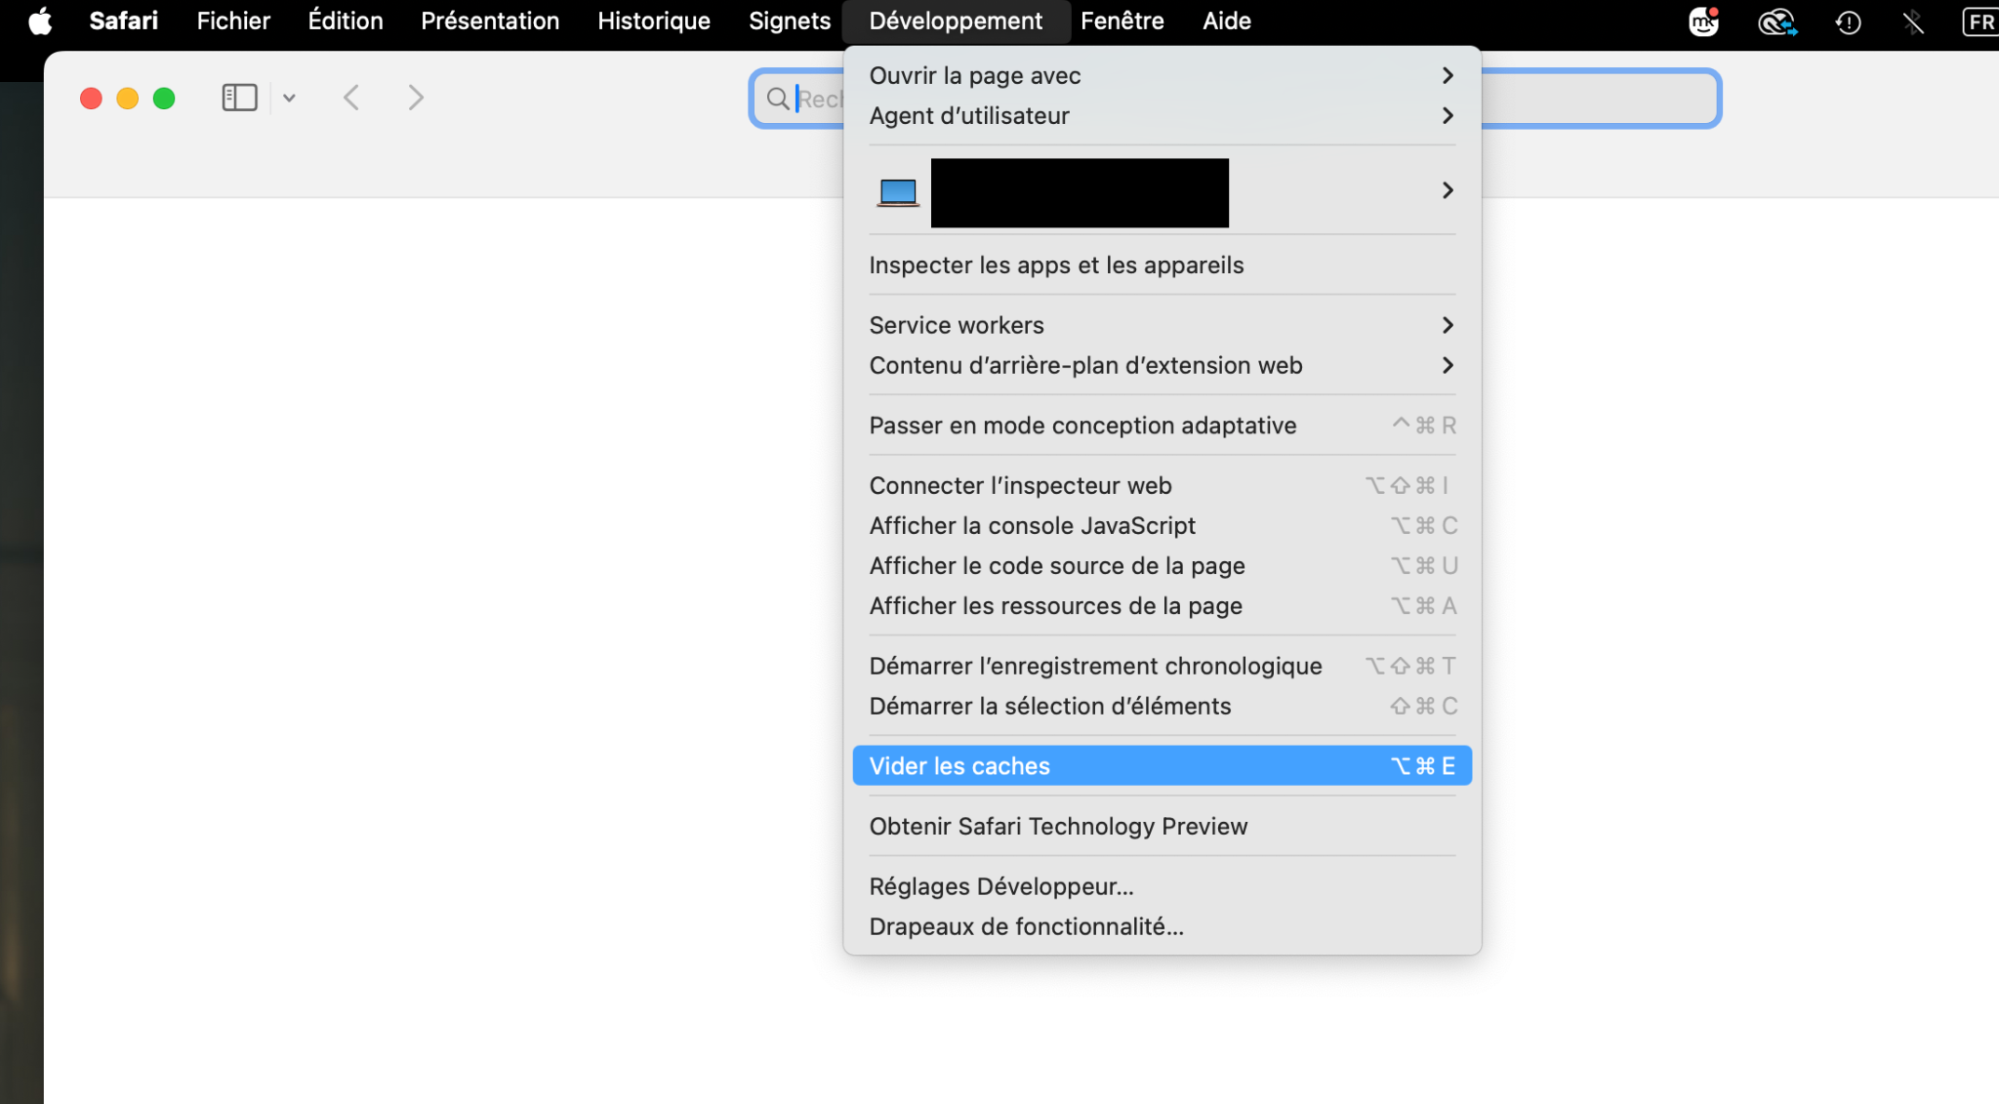Select Afficher la console JavaScript
1999x1104 pixels.
(1162, 525)
